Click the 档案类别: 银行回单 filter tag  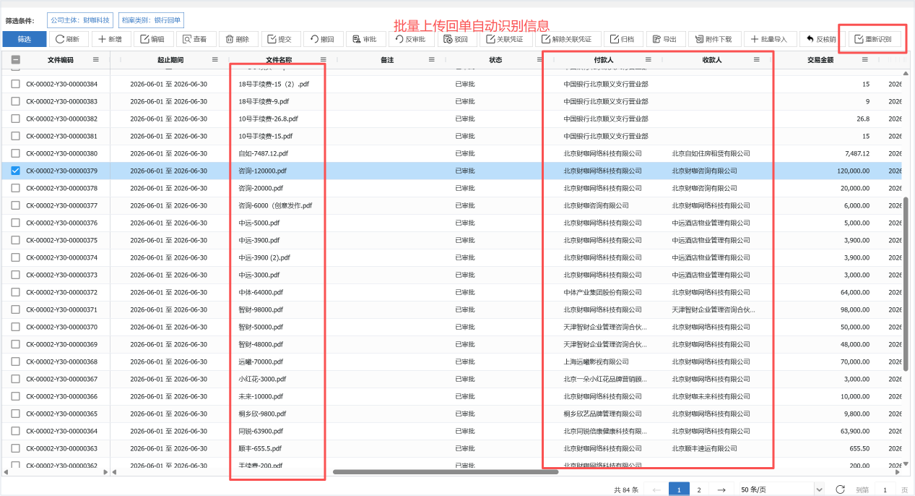[151, 20]
